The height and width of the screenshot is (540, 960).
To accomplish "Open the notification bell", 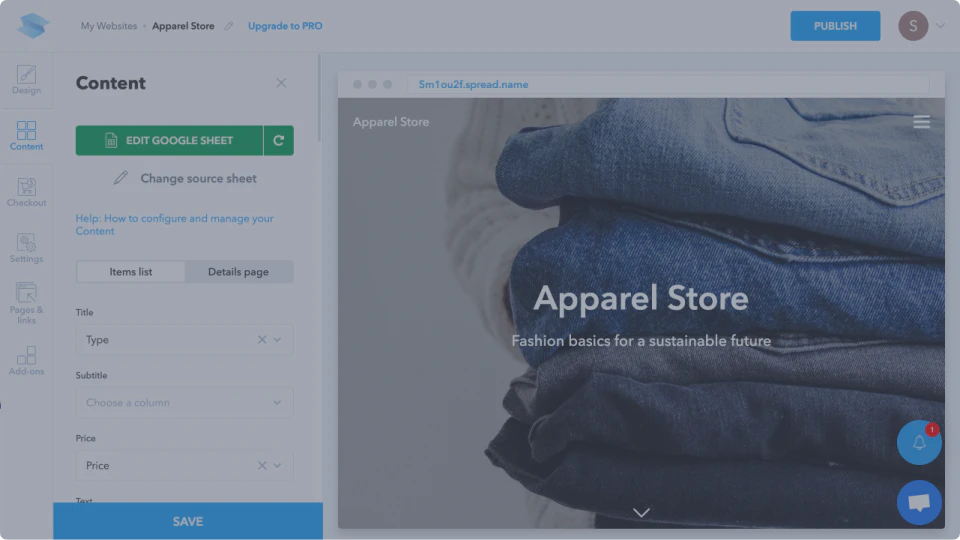I will click(x=919, y=443).
